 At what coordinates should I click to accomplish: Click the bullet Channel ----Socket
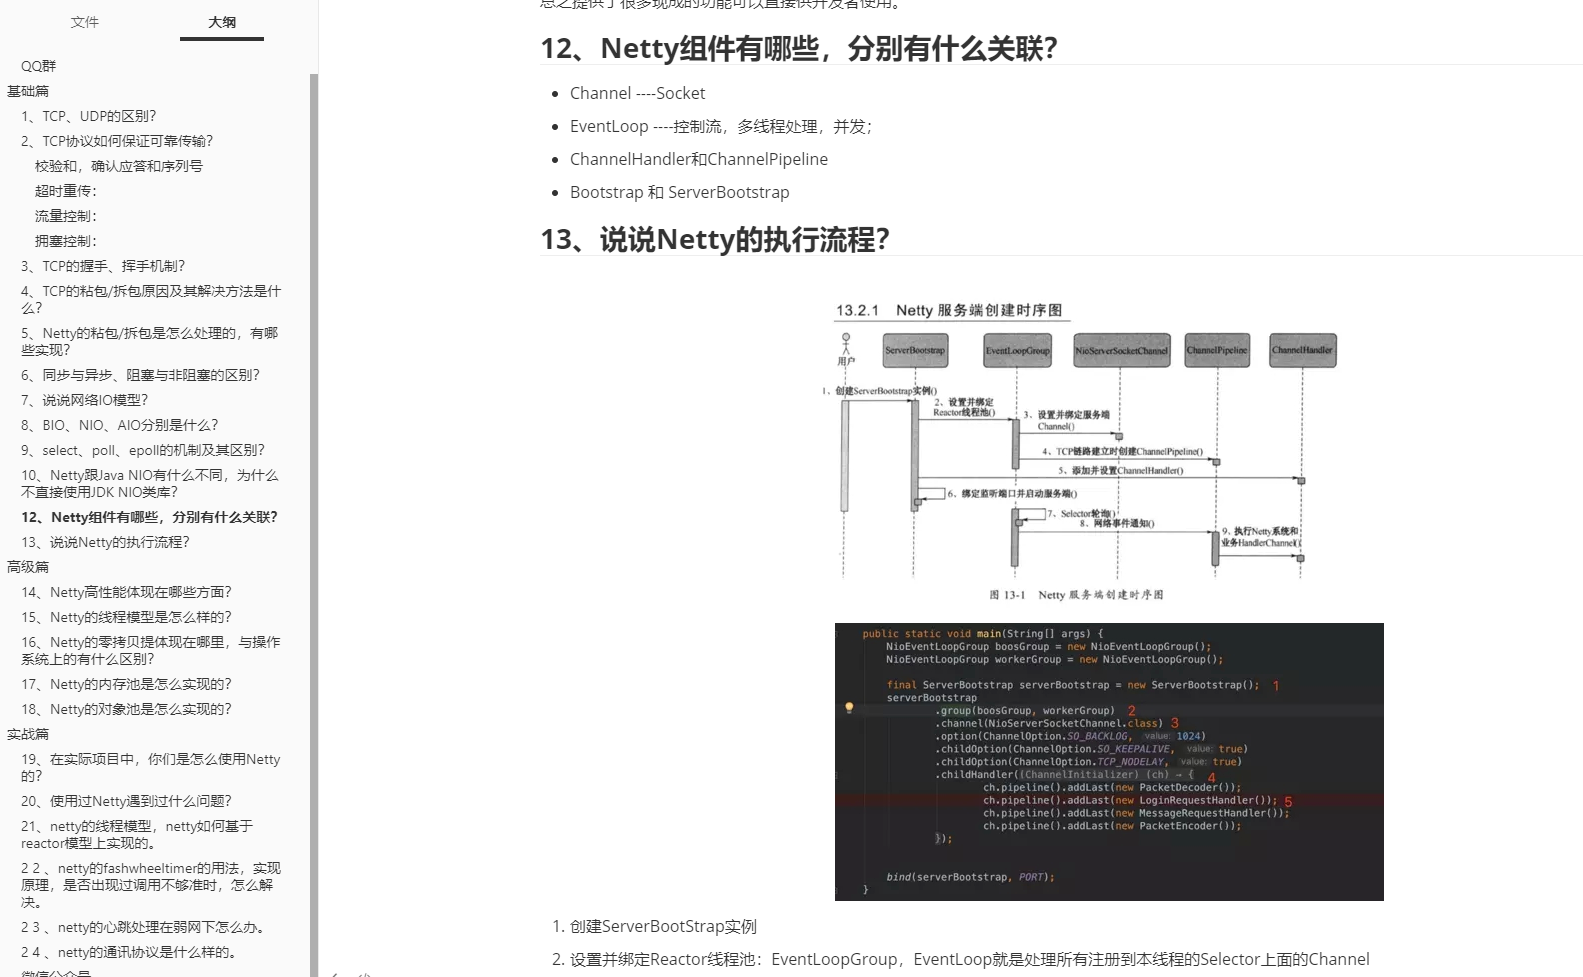click(637, 93)
